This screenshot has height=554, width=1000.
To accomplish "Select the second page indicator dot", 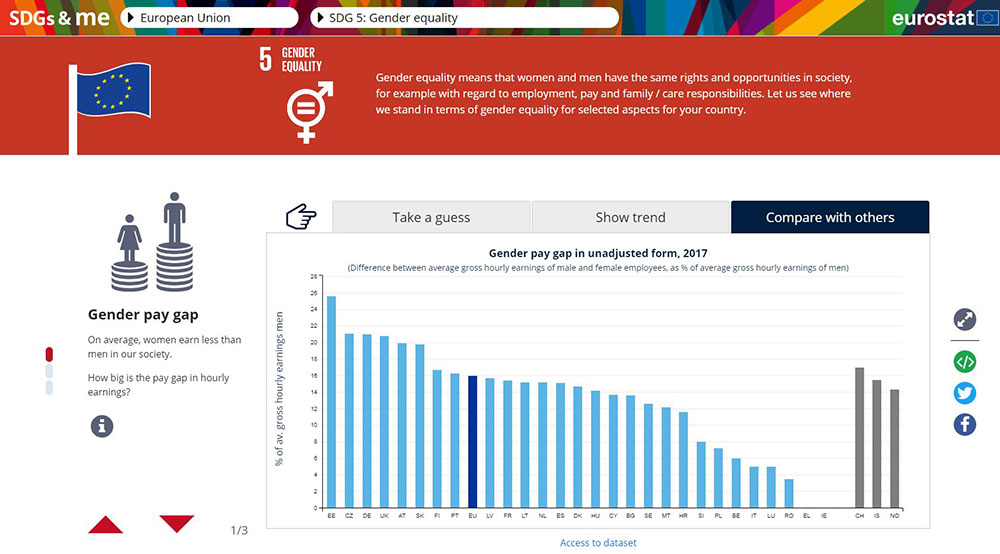I will (50, 371).
